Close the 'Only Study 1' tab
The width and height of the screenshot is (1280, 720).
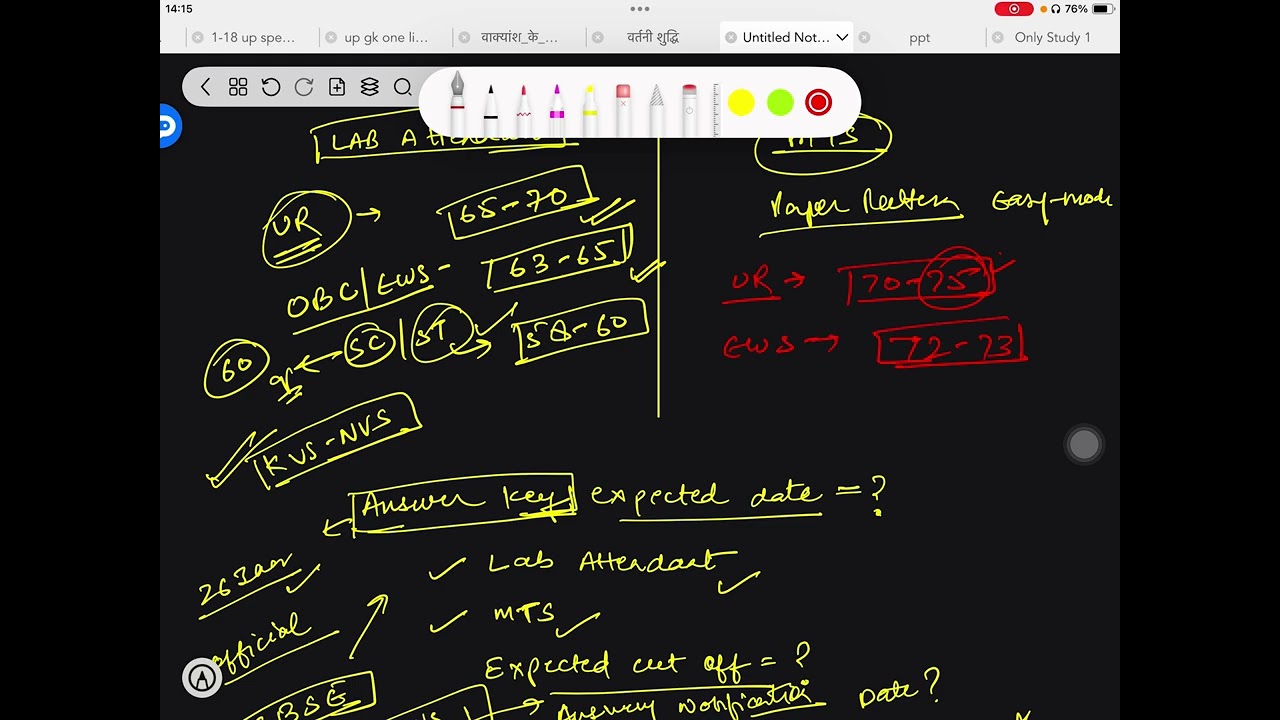coord(997,37)
